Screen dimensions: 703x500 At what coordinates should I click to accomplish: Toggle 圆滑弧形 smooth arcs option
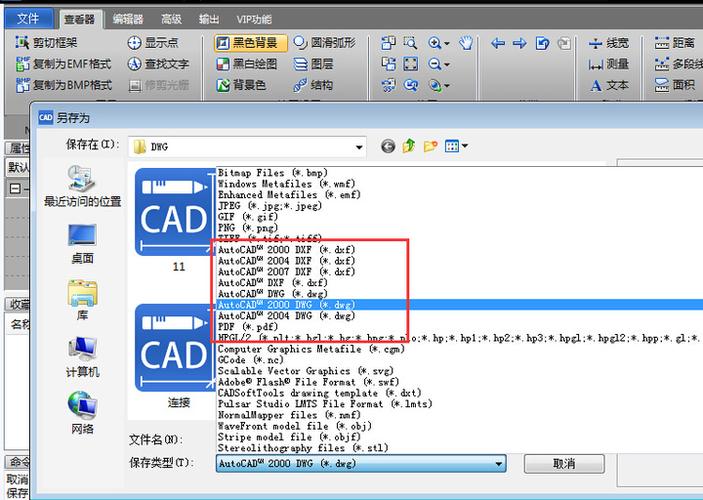(325, 43)
